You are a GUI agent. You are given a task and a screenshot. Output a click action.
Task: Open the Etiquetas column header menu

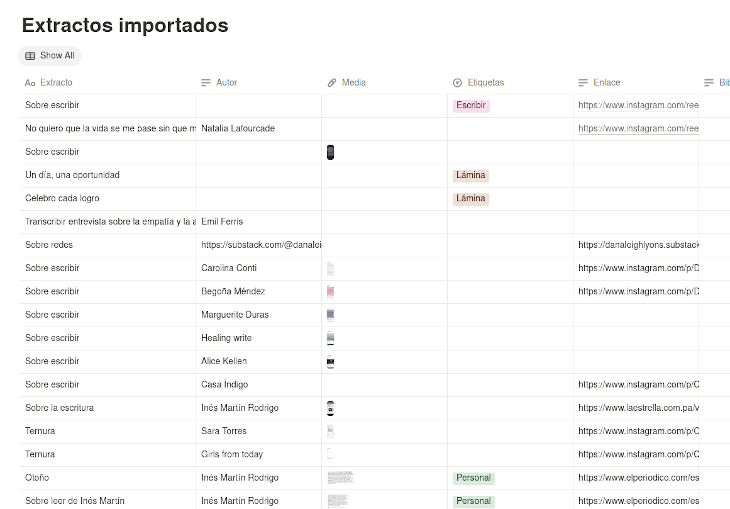click(x=486, y=83)
